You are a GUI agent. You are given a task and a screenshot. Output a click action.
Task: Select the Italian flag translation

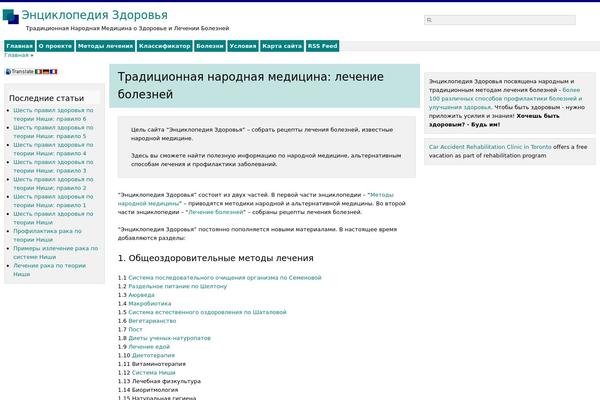[38, 72]
